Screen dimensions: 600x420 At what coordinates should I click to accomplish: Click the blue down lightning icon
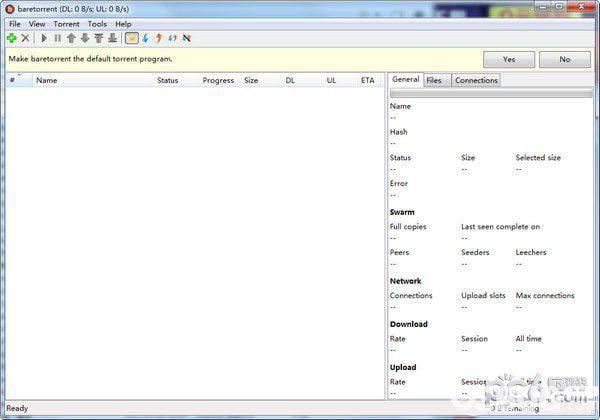point(145,38)
